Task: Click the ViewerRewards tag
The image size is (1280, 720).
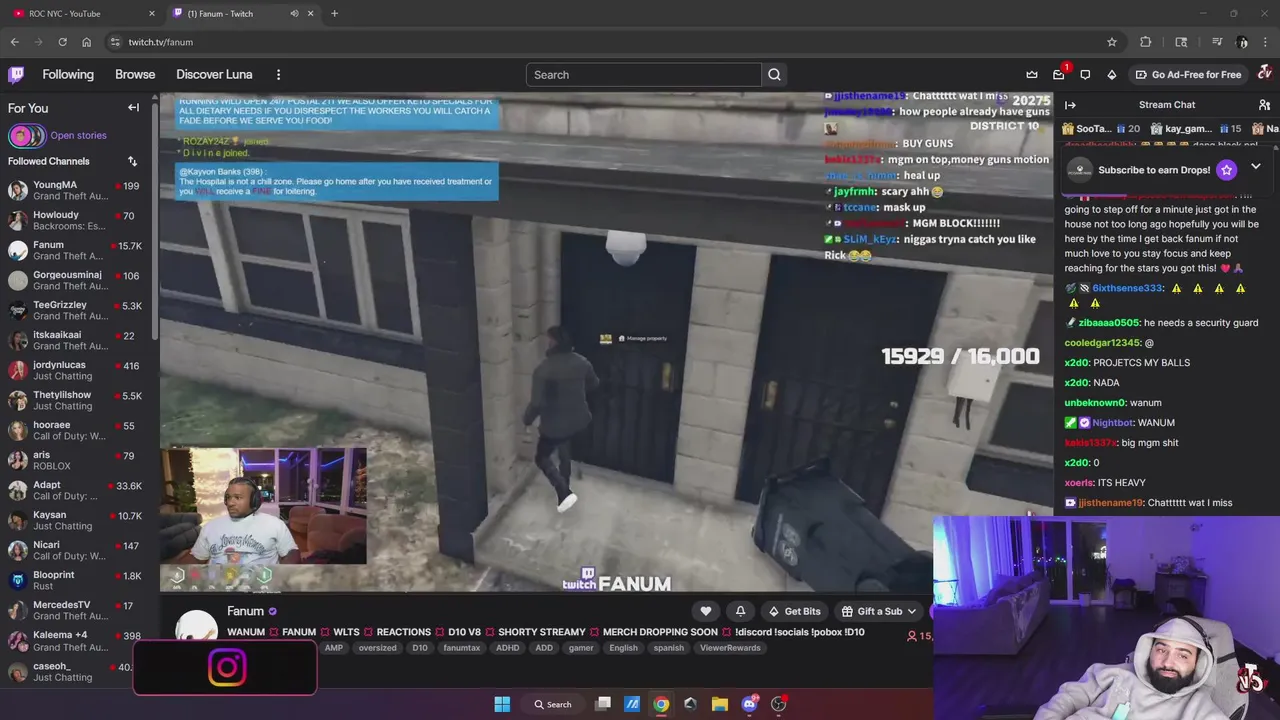Action: click(730, 648)
